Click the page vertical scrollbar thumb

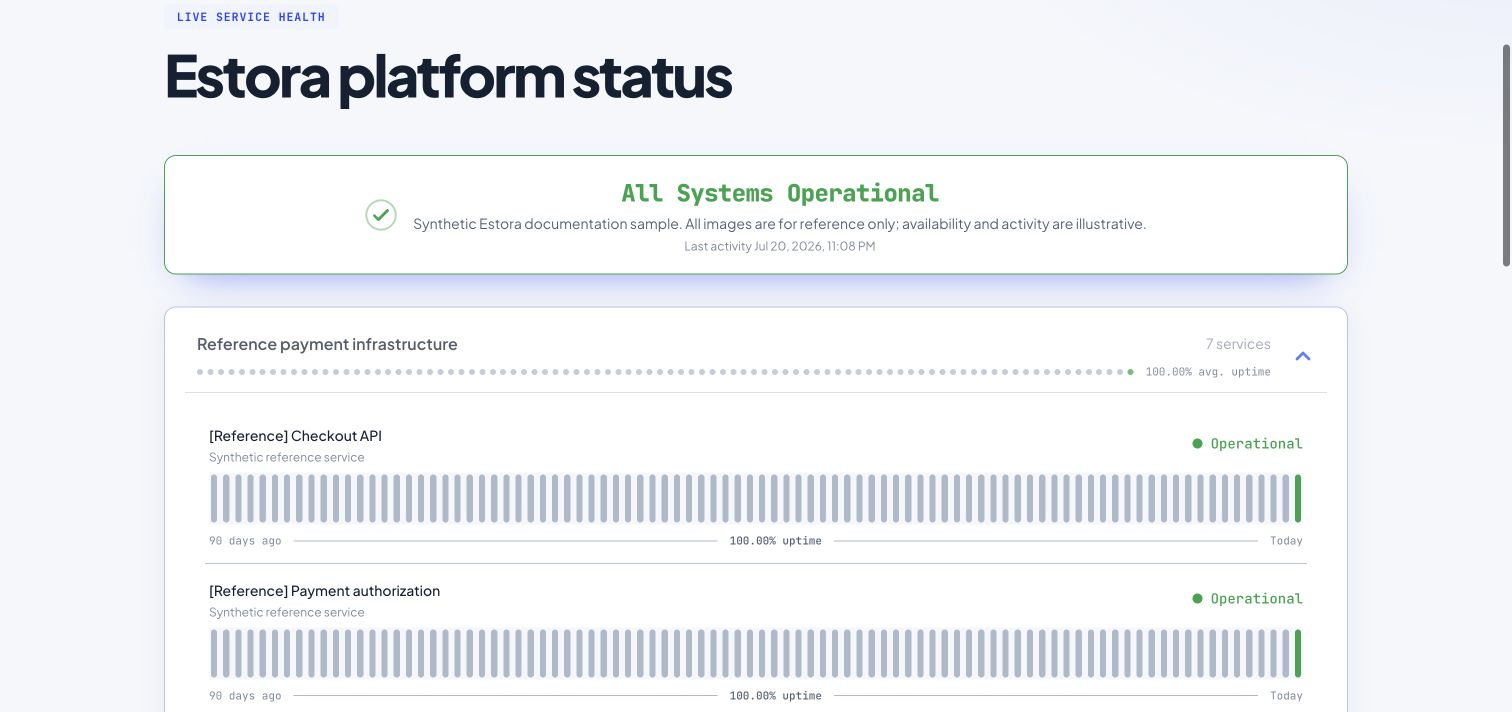1506,155
